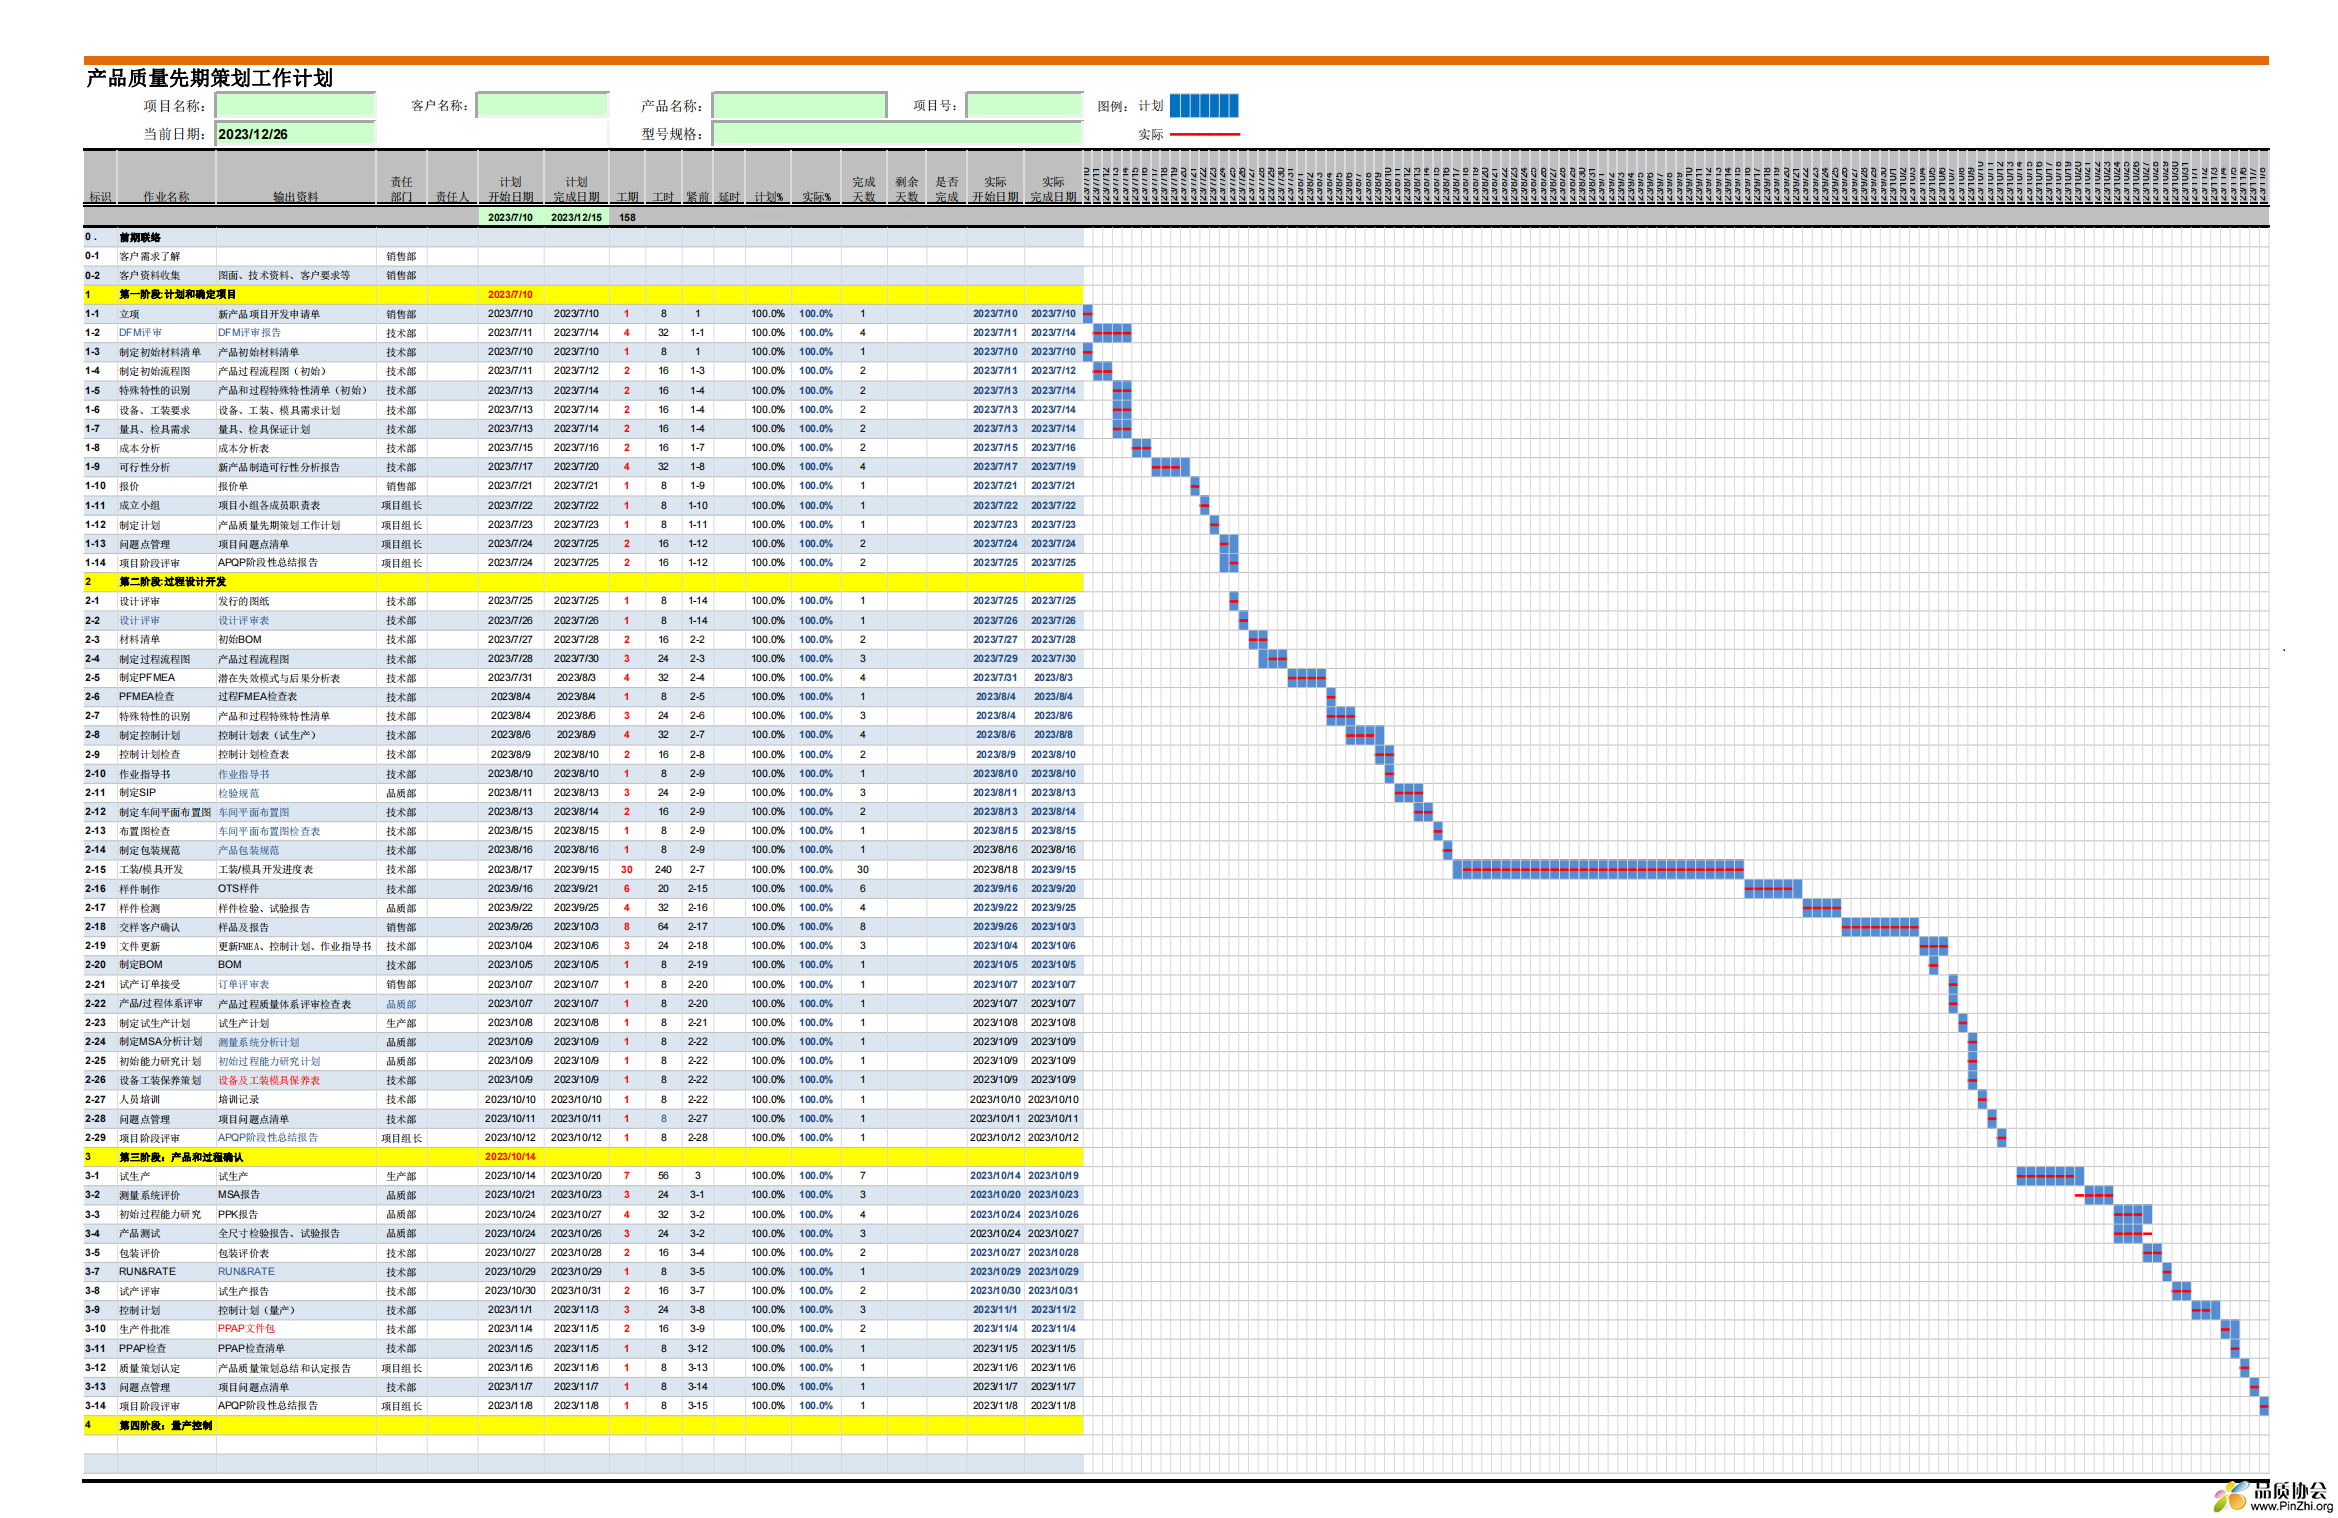This screenshot has height=1518, width=2338.
Task: Select the 第四阶段：量产控制 phase row
Action: click(583, 1425)
